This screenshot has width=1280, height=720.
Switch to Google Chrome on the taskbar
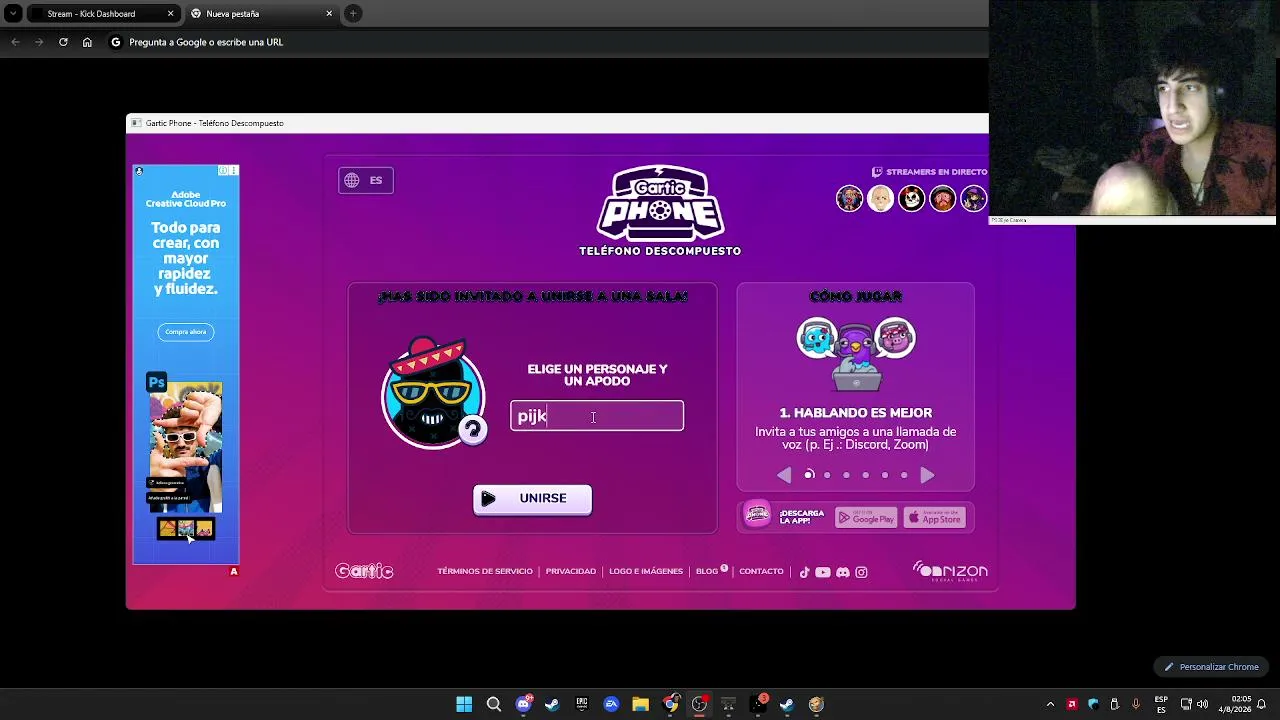(670, 704)
